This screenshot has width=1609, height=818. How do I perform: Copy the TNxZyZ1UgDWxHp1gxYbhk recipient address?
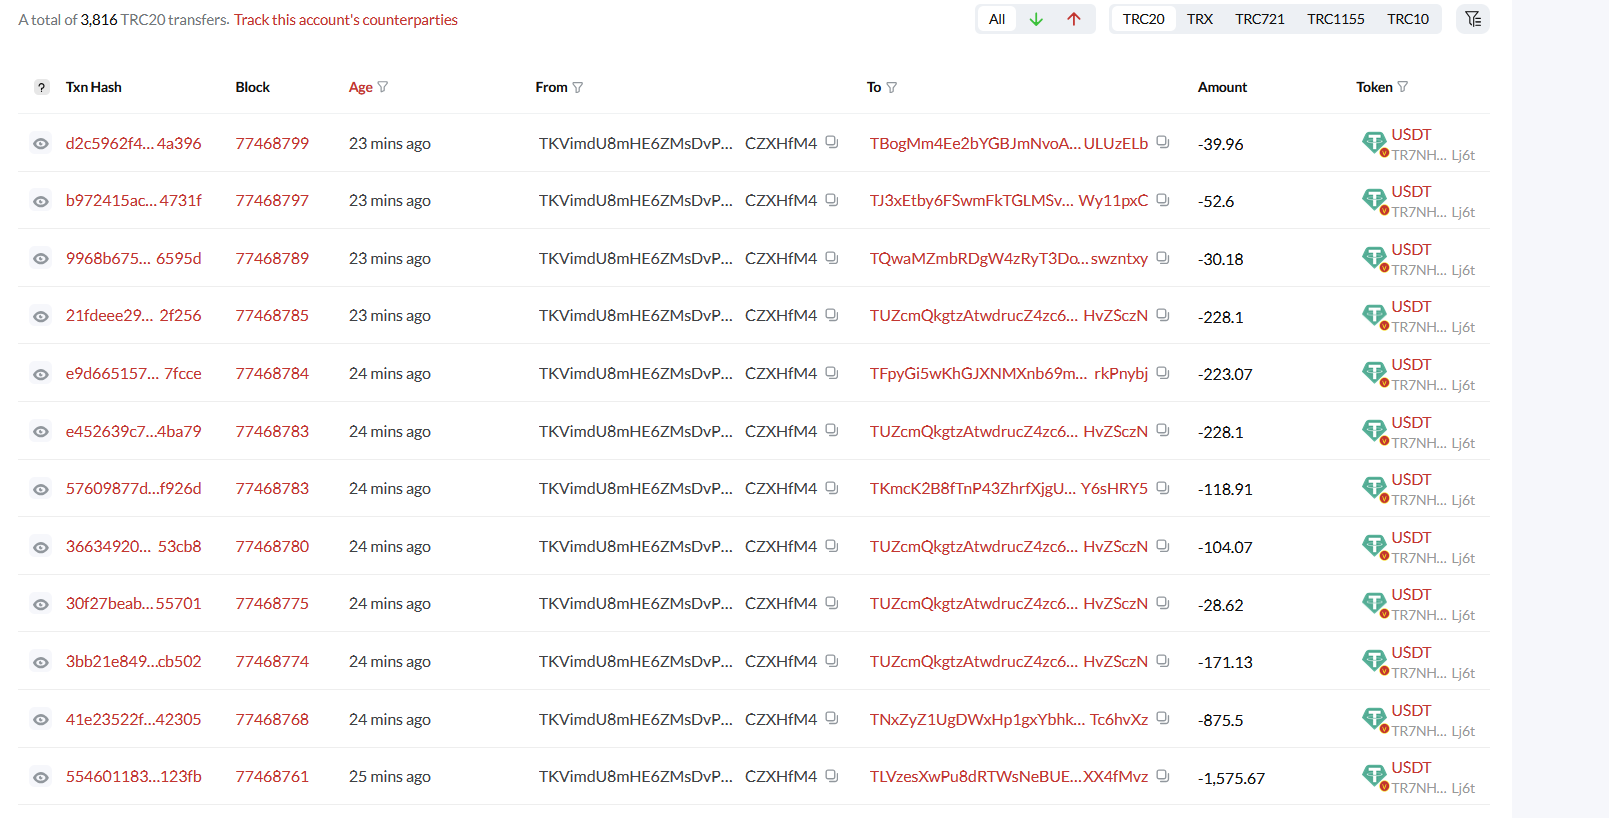tap(1163, 718)
